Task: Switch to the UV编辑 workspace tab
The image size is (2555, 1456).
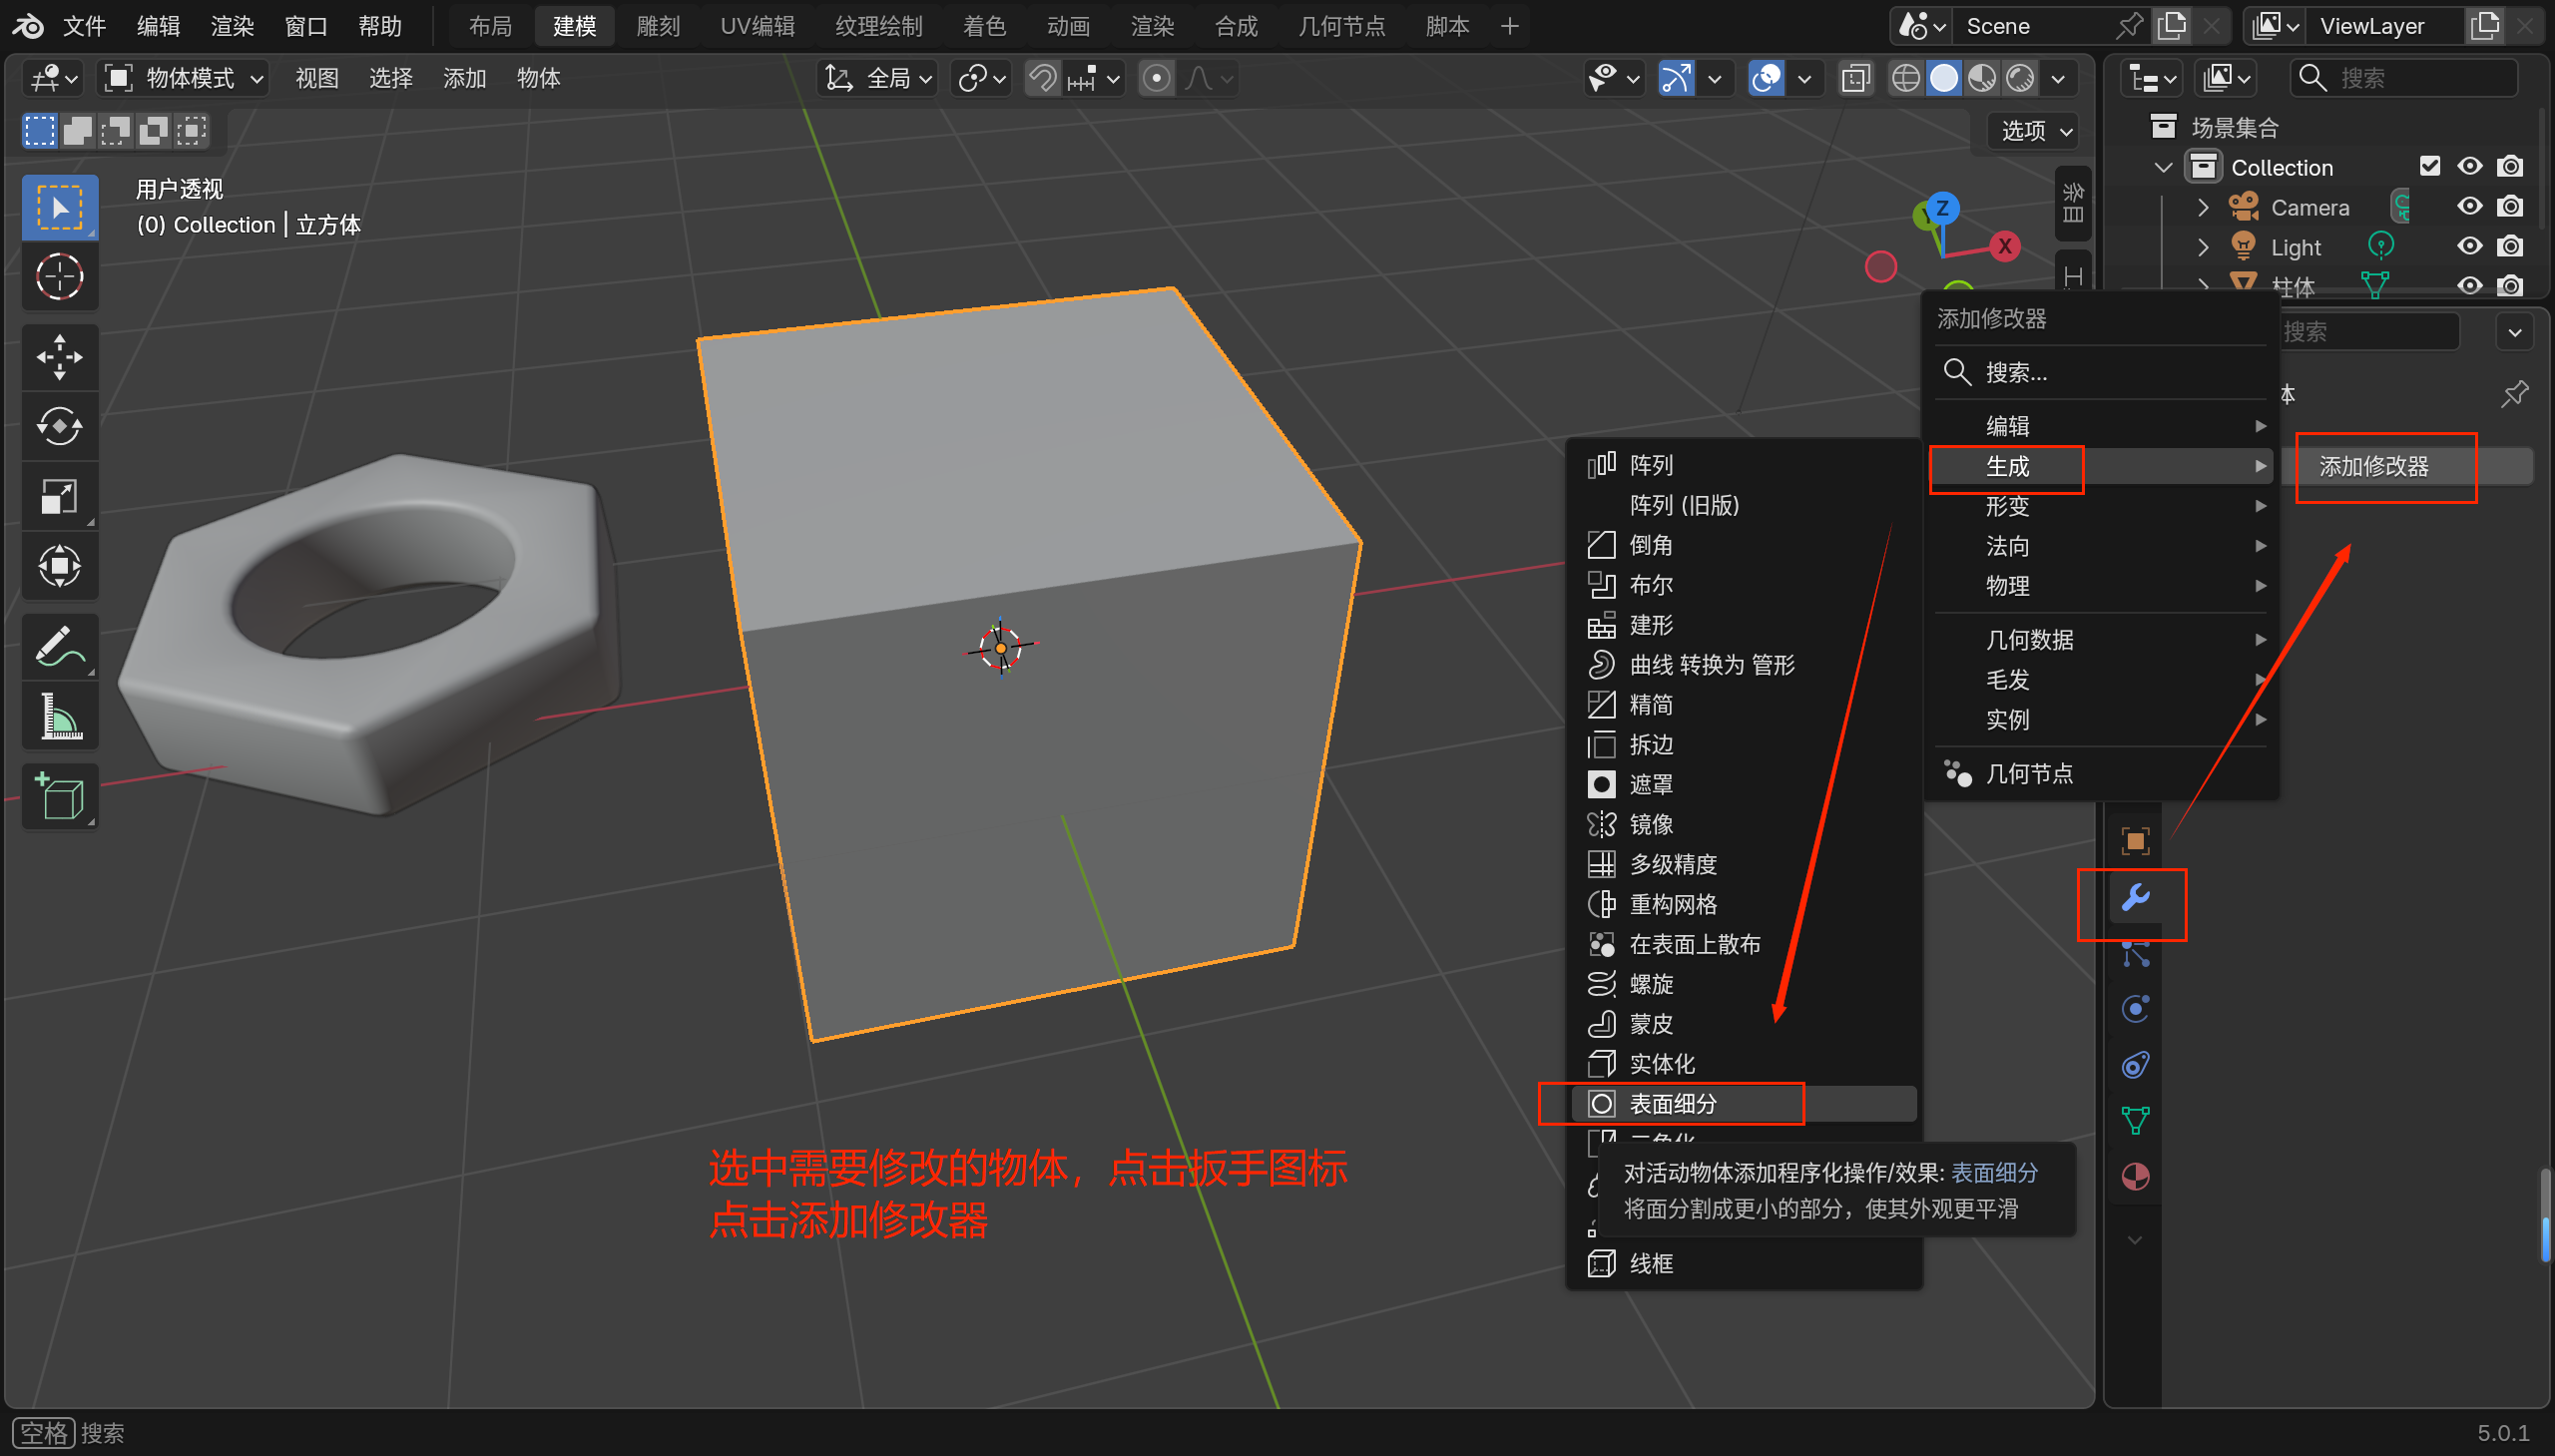Action: click(757, 26)
